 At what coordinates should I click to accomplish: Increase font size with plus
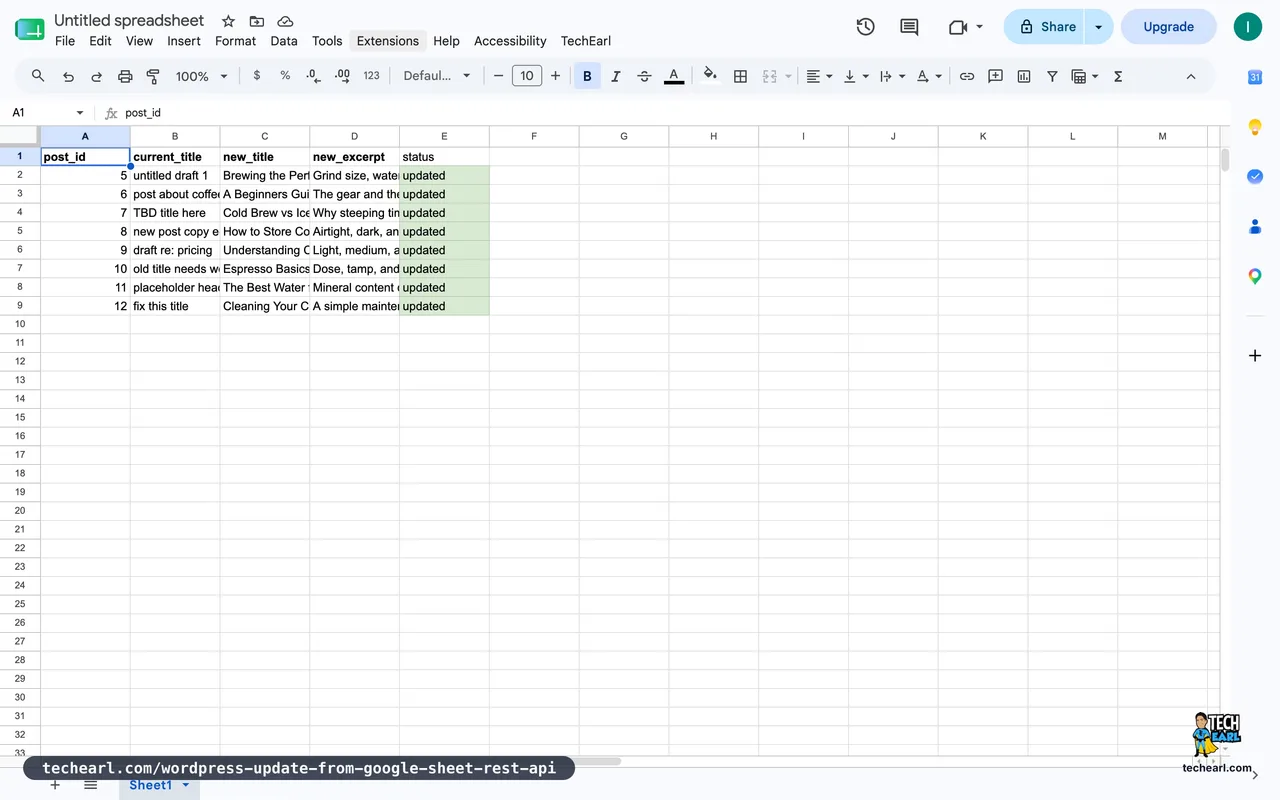click(556, 76)
